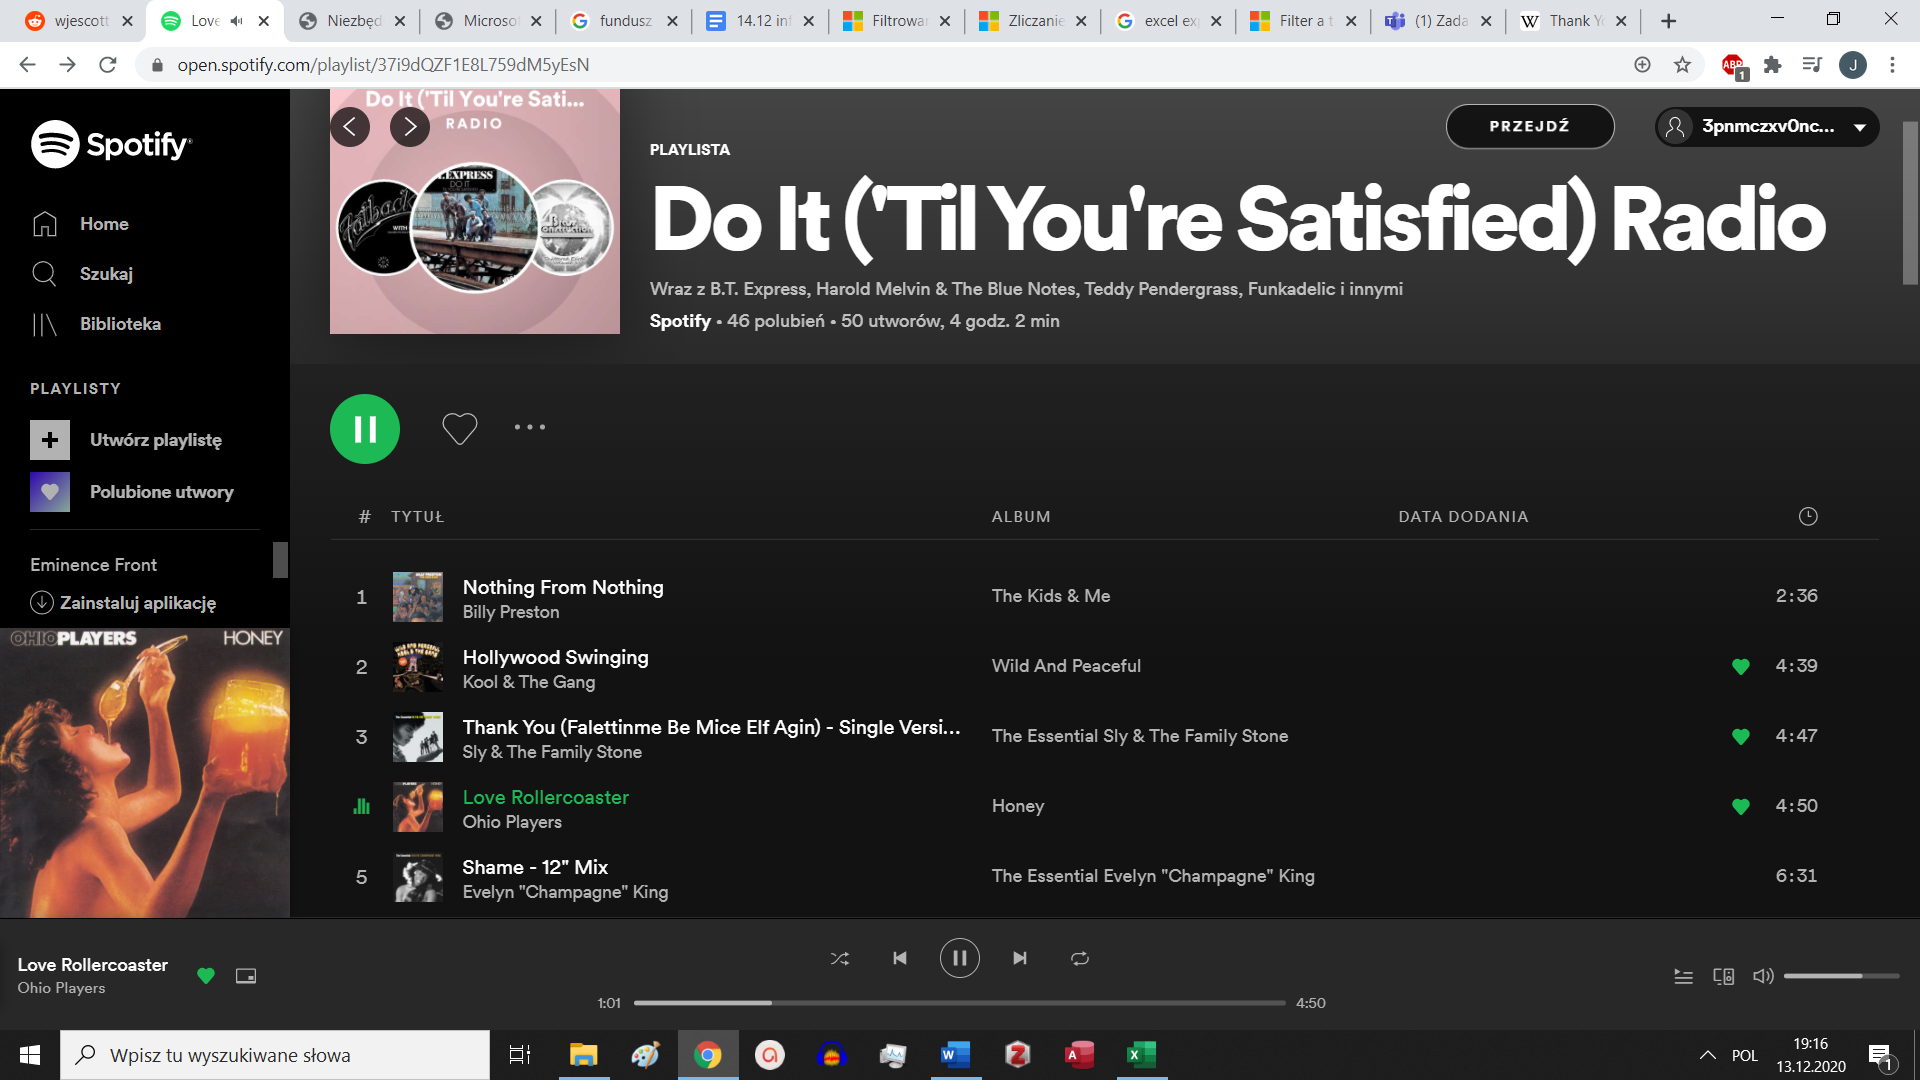Click the Spotify logo in sidebar
Viewport: 1920px width, 1080px height.
pyautogui.click(x=111, y=145)
